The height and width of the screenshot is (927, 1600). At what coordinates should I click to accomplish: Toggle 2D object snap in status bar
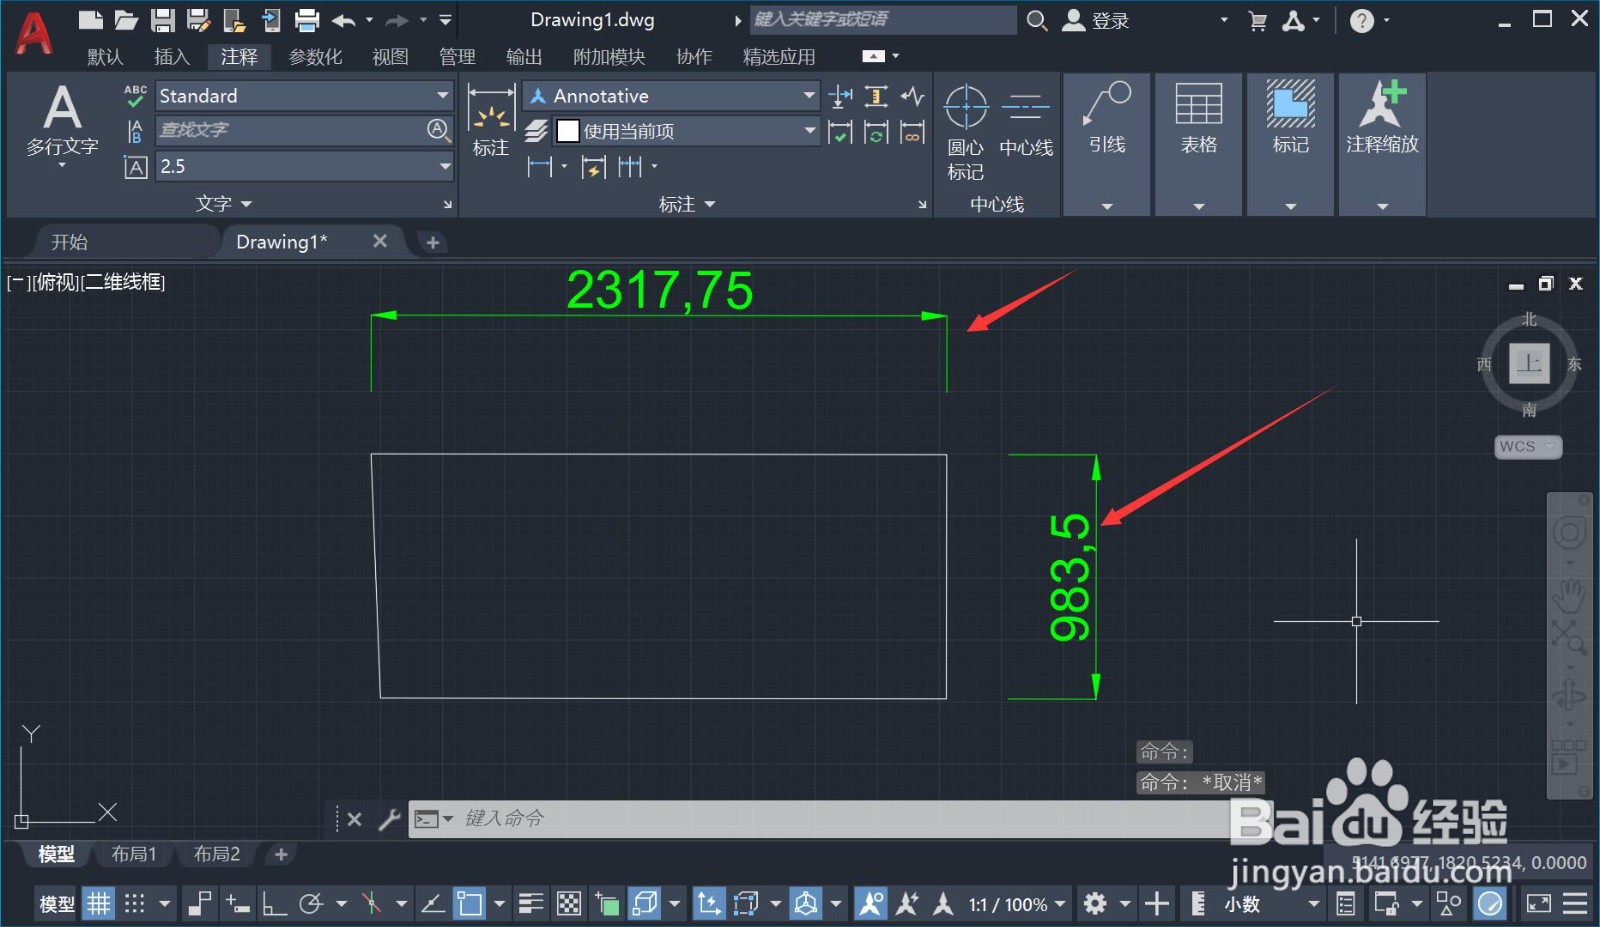coord(469,904)
